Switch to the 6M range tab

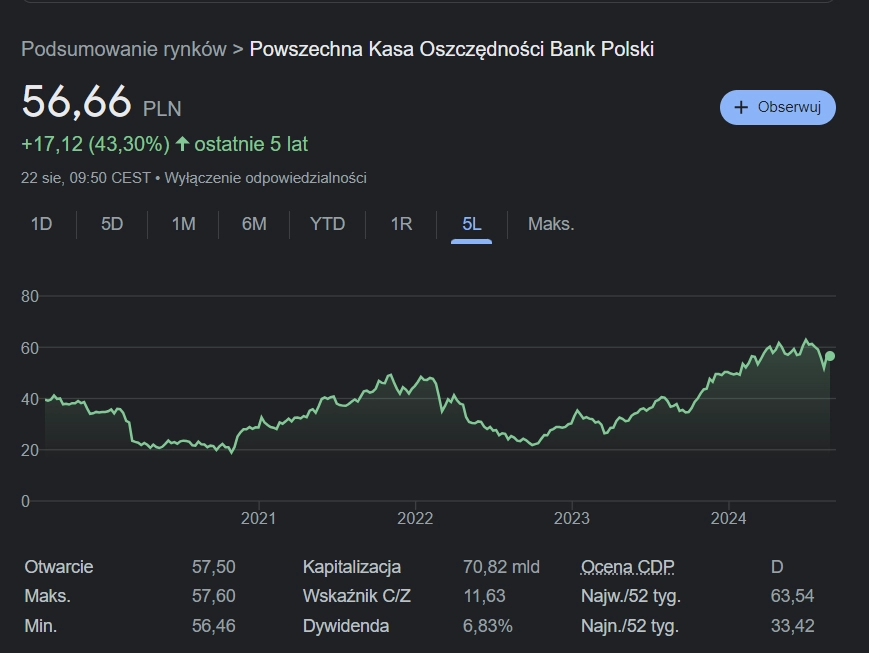[x=254, y=224]
